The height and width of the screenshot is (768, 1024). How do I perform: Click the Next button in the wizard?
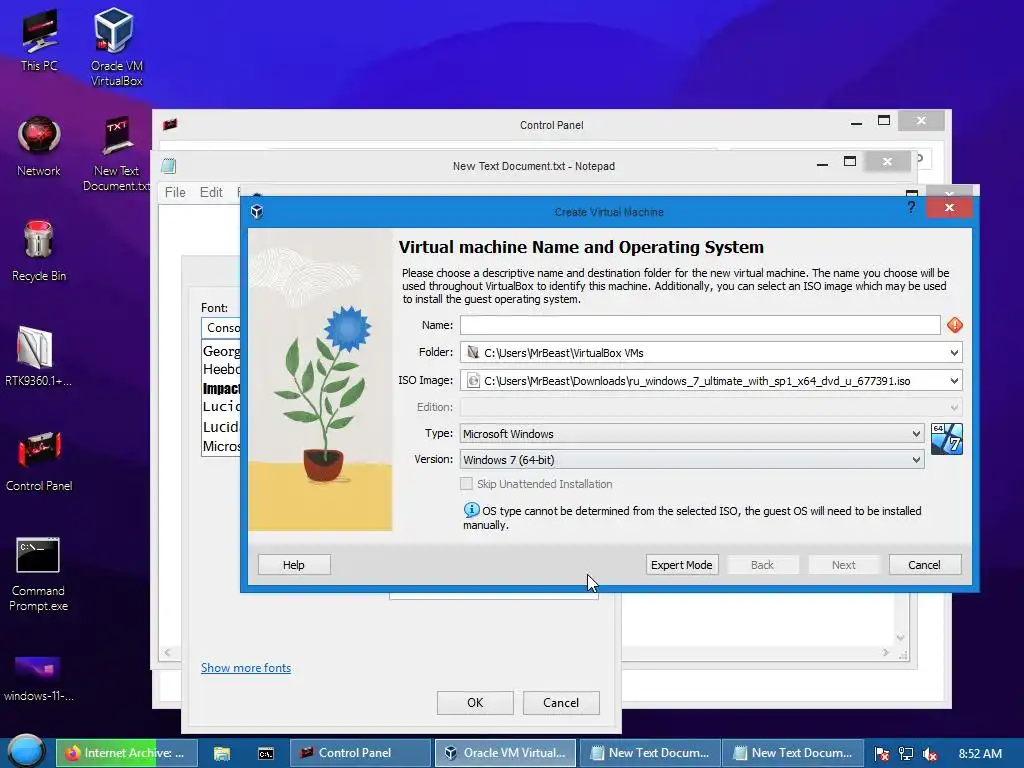(x=844, y=565)
